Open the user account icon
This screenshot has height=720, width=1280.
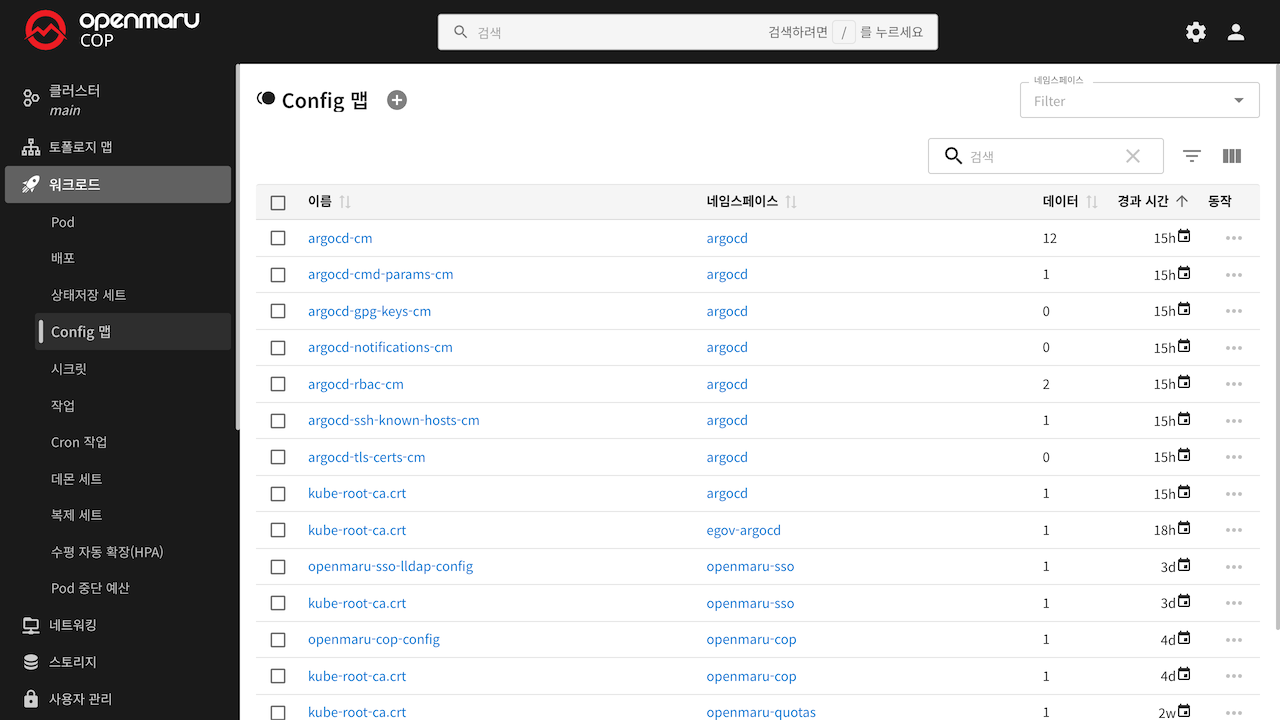[1236, 32]
